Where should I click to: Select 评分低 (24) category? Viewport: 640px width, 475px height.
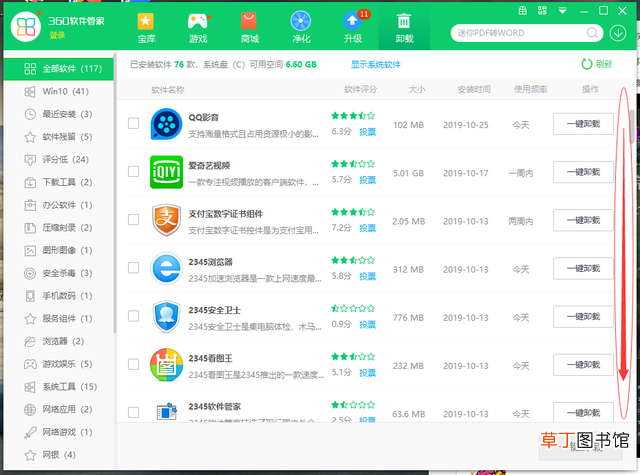click(x=58, y=160)
